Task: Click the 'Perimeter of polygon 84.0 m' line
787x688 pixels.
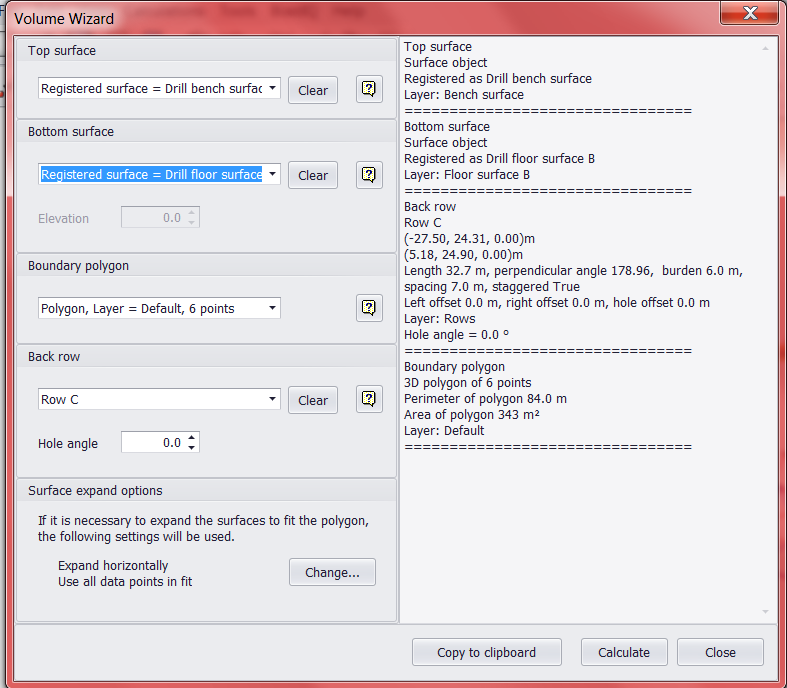Action: pyautogui.click(x=485, y=398)
